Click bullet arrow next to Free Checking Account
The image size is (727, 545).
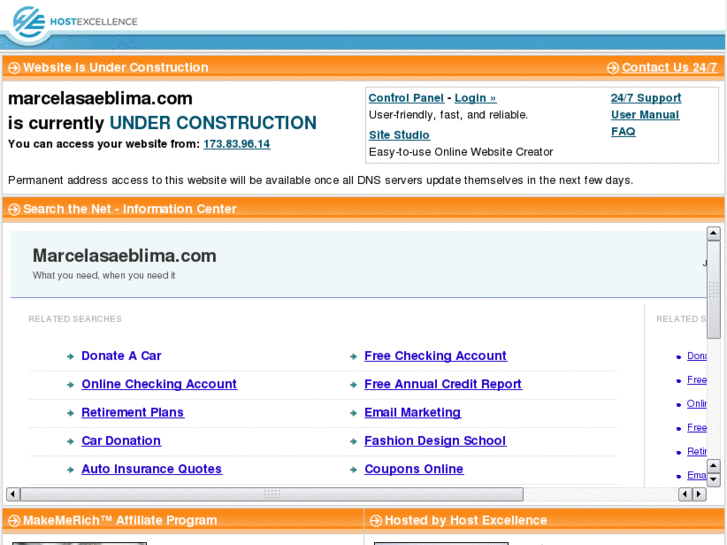tap(353, 357)
